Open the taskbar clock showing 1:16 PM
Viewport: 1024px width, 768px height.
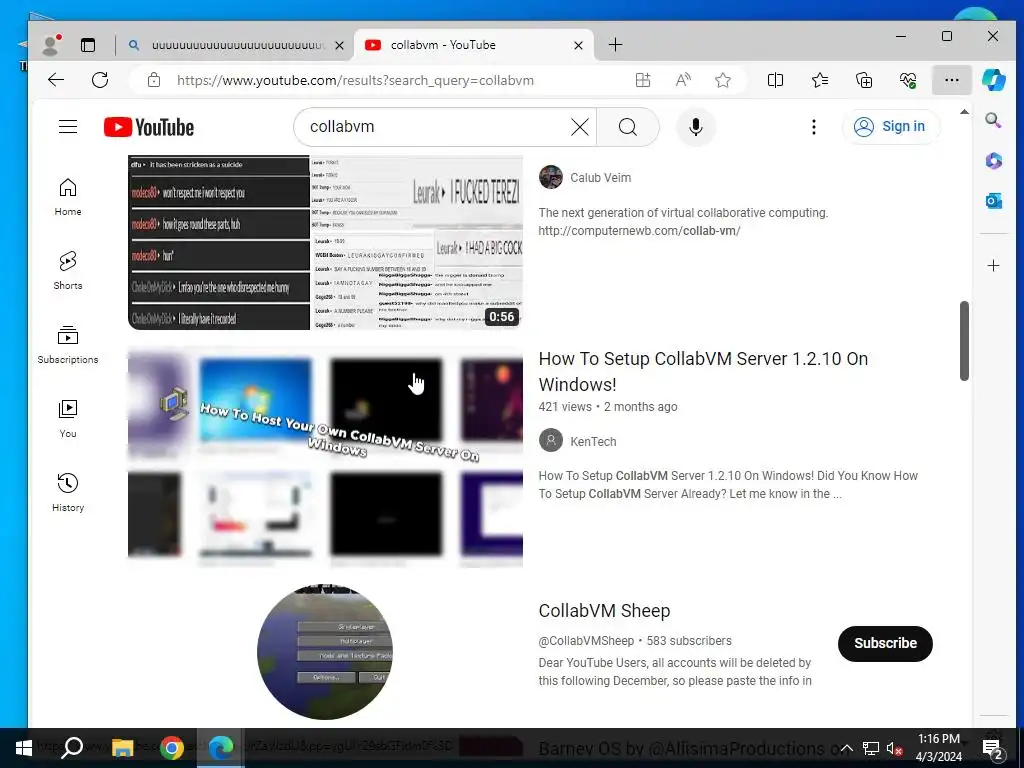pyautogui.click(x=938, y=748)
